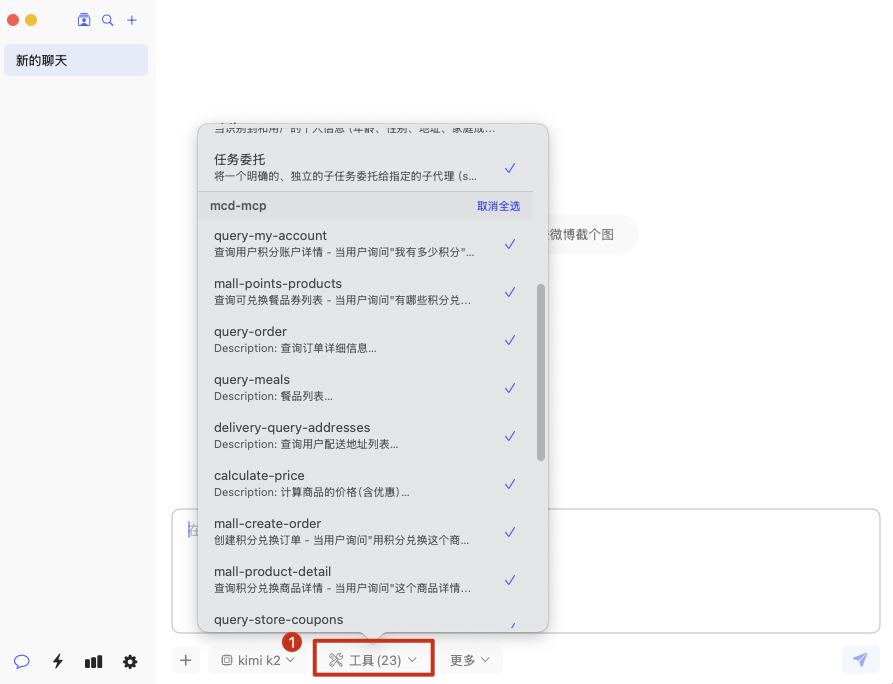The width and height of the screenshot is (893, 684).
Task: Disable the 任务委托 tool checkmark
Action: coord(510,168)
